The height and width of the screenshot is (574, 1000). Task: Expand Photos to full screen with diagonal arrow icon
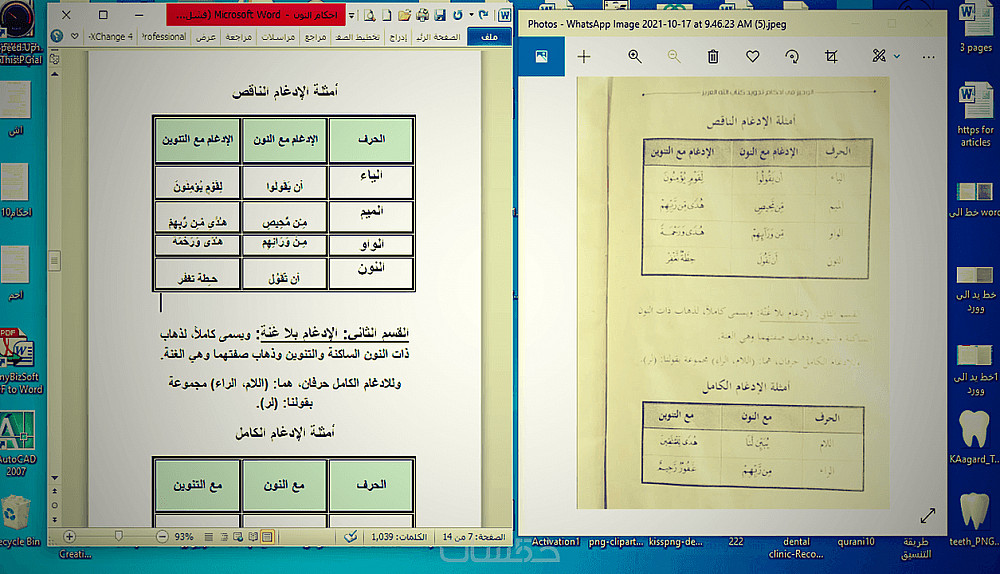(928, 515)
